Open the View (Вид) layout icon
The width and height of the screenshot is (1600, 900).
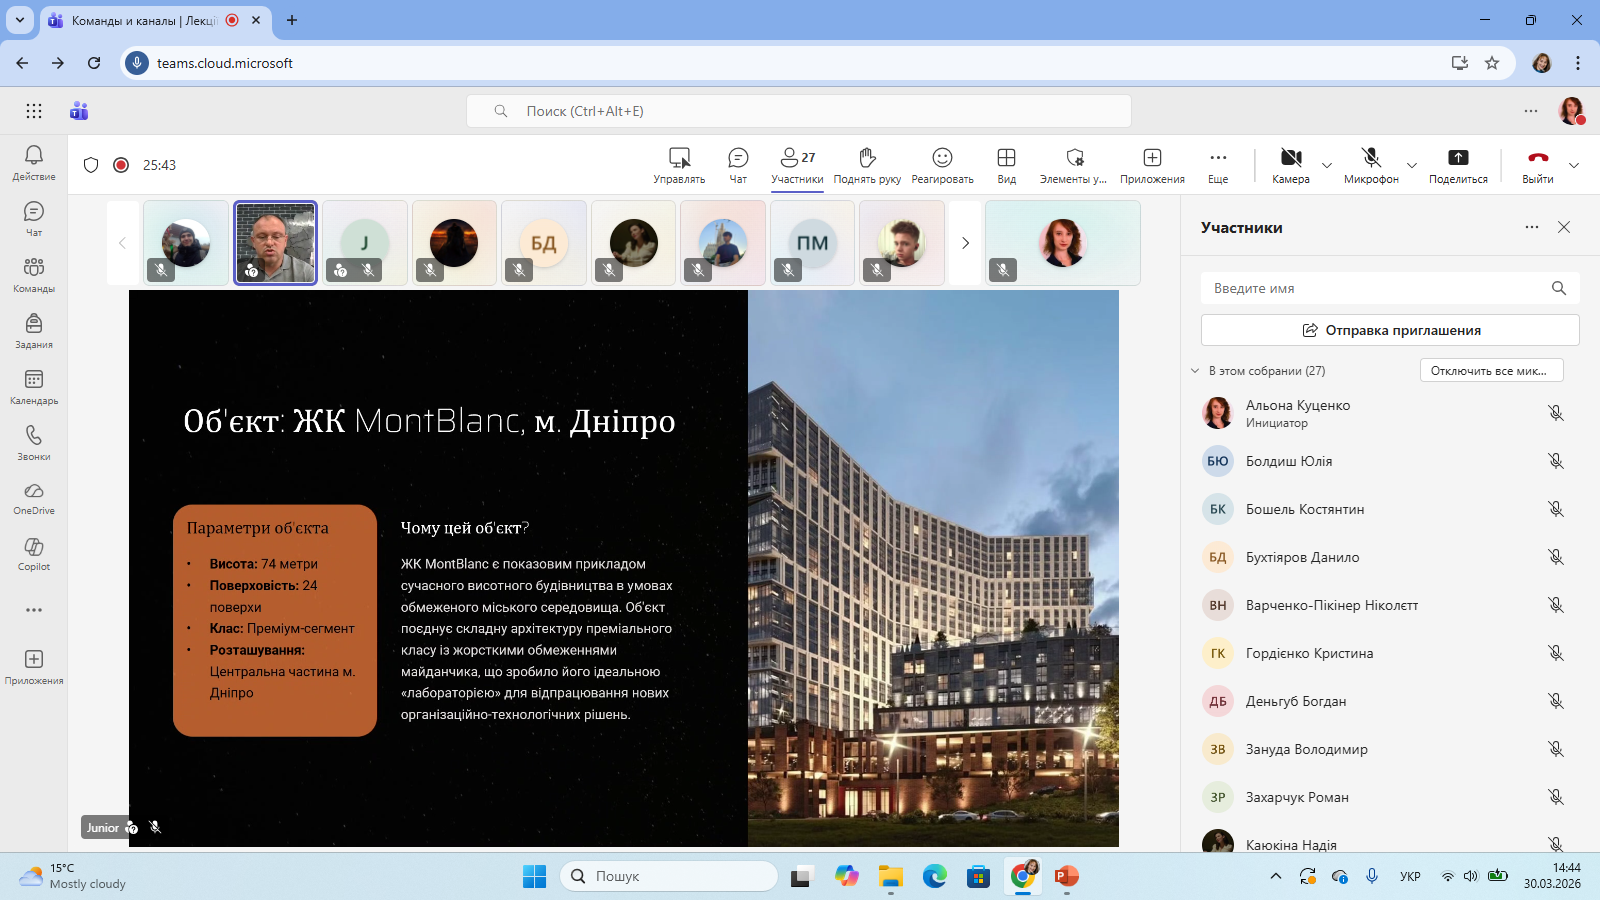pos(1006,158)
